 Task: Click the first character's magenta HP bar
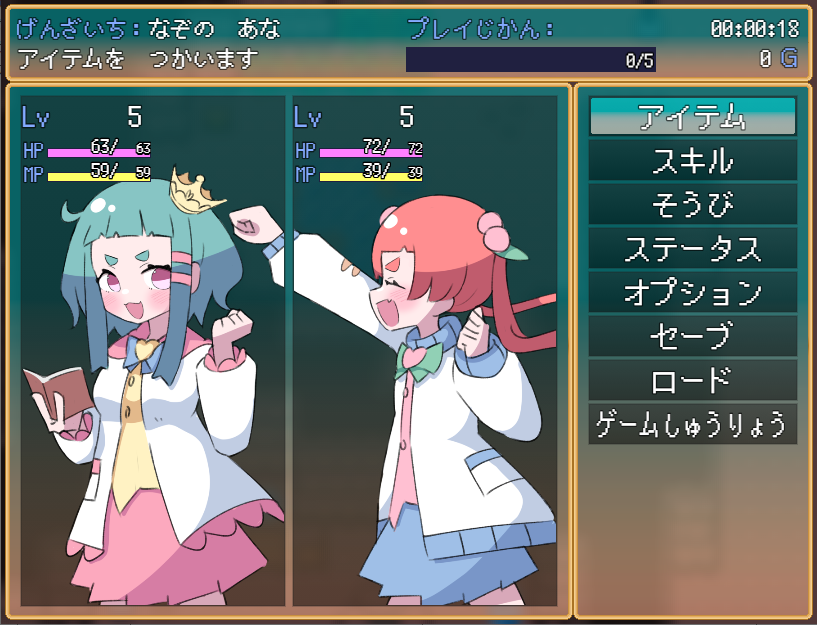point(99,152)
